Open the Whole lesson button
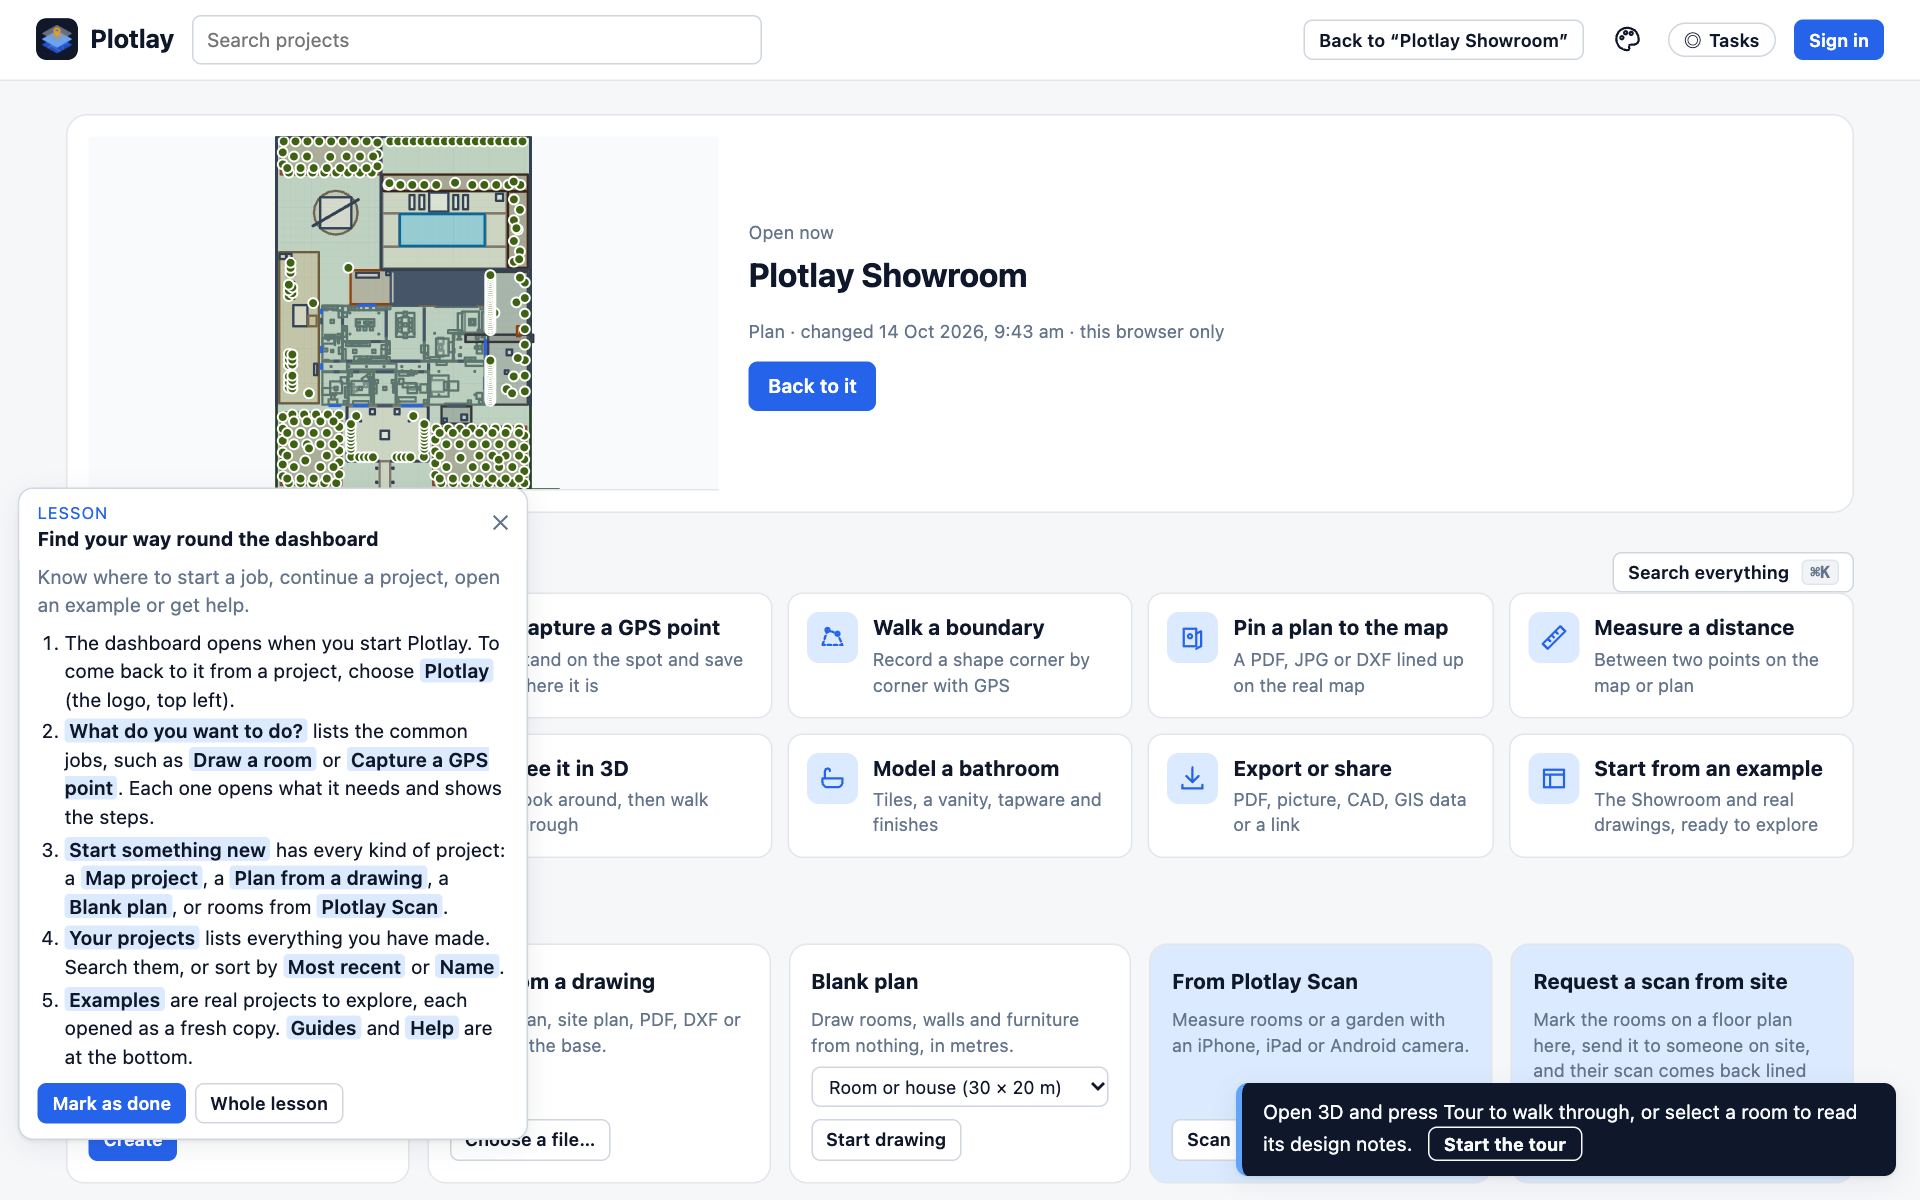Viewport: 1920px width, 1200px height. (x=269, y=1103)
